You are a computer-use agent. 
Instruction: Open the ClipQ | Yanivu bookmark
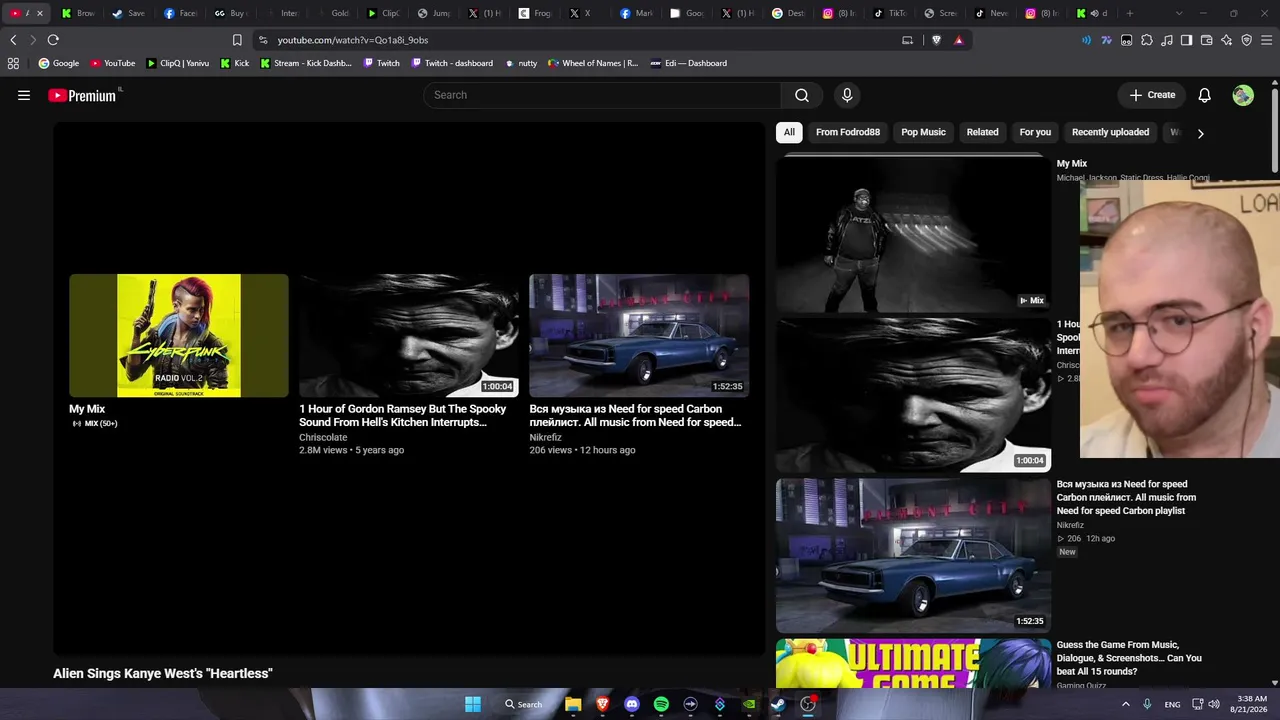click(x=178, y=63)
